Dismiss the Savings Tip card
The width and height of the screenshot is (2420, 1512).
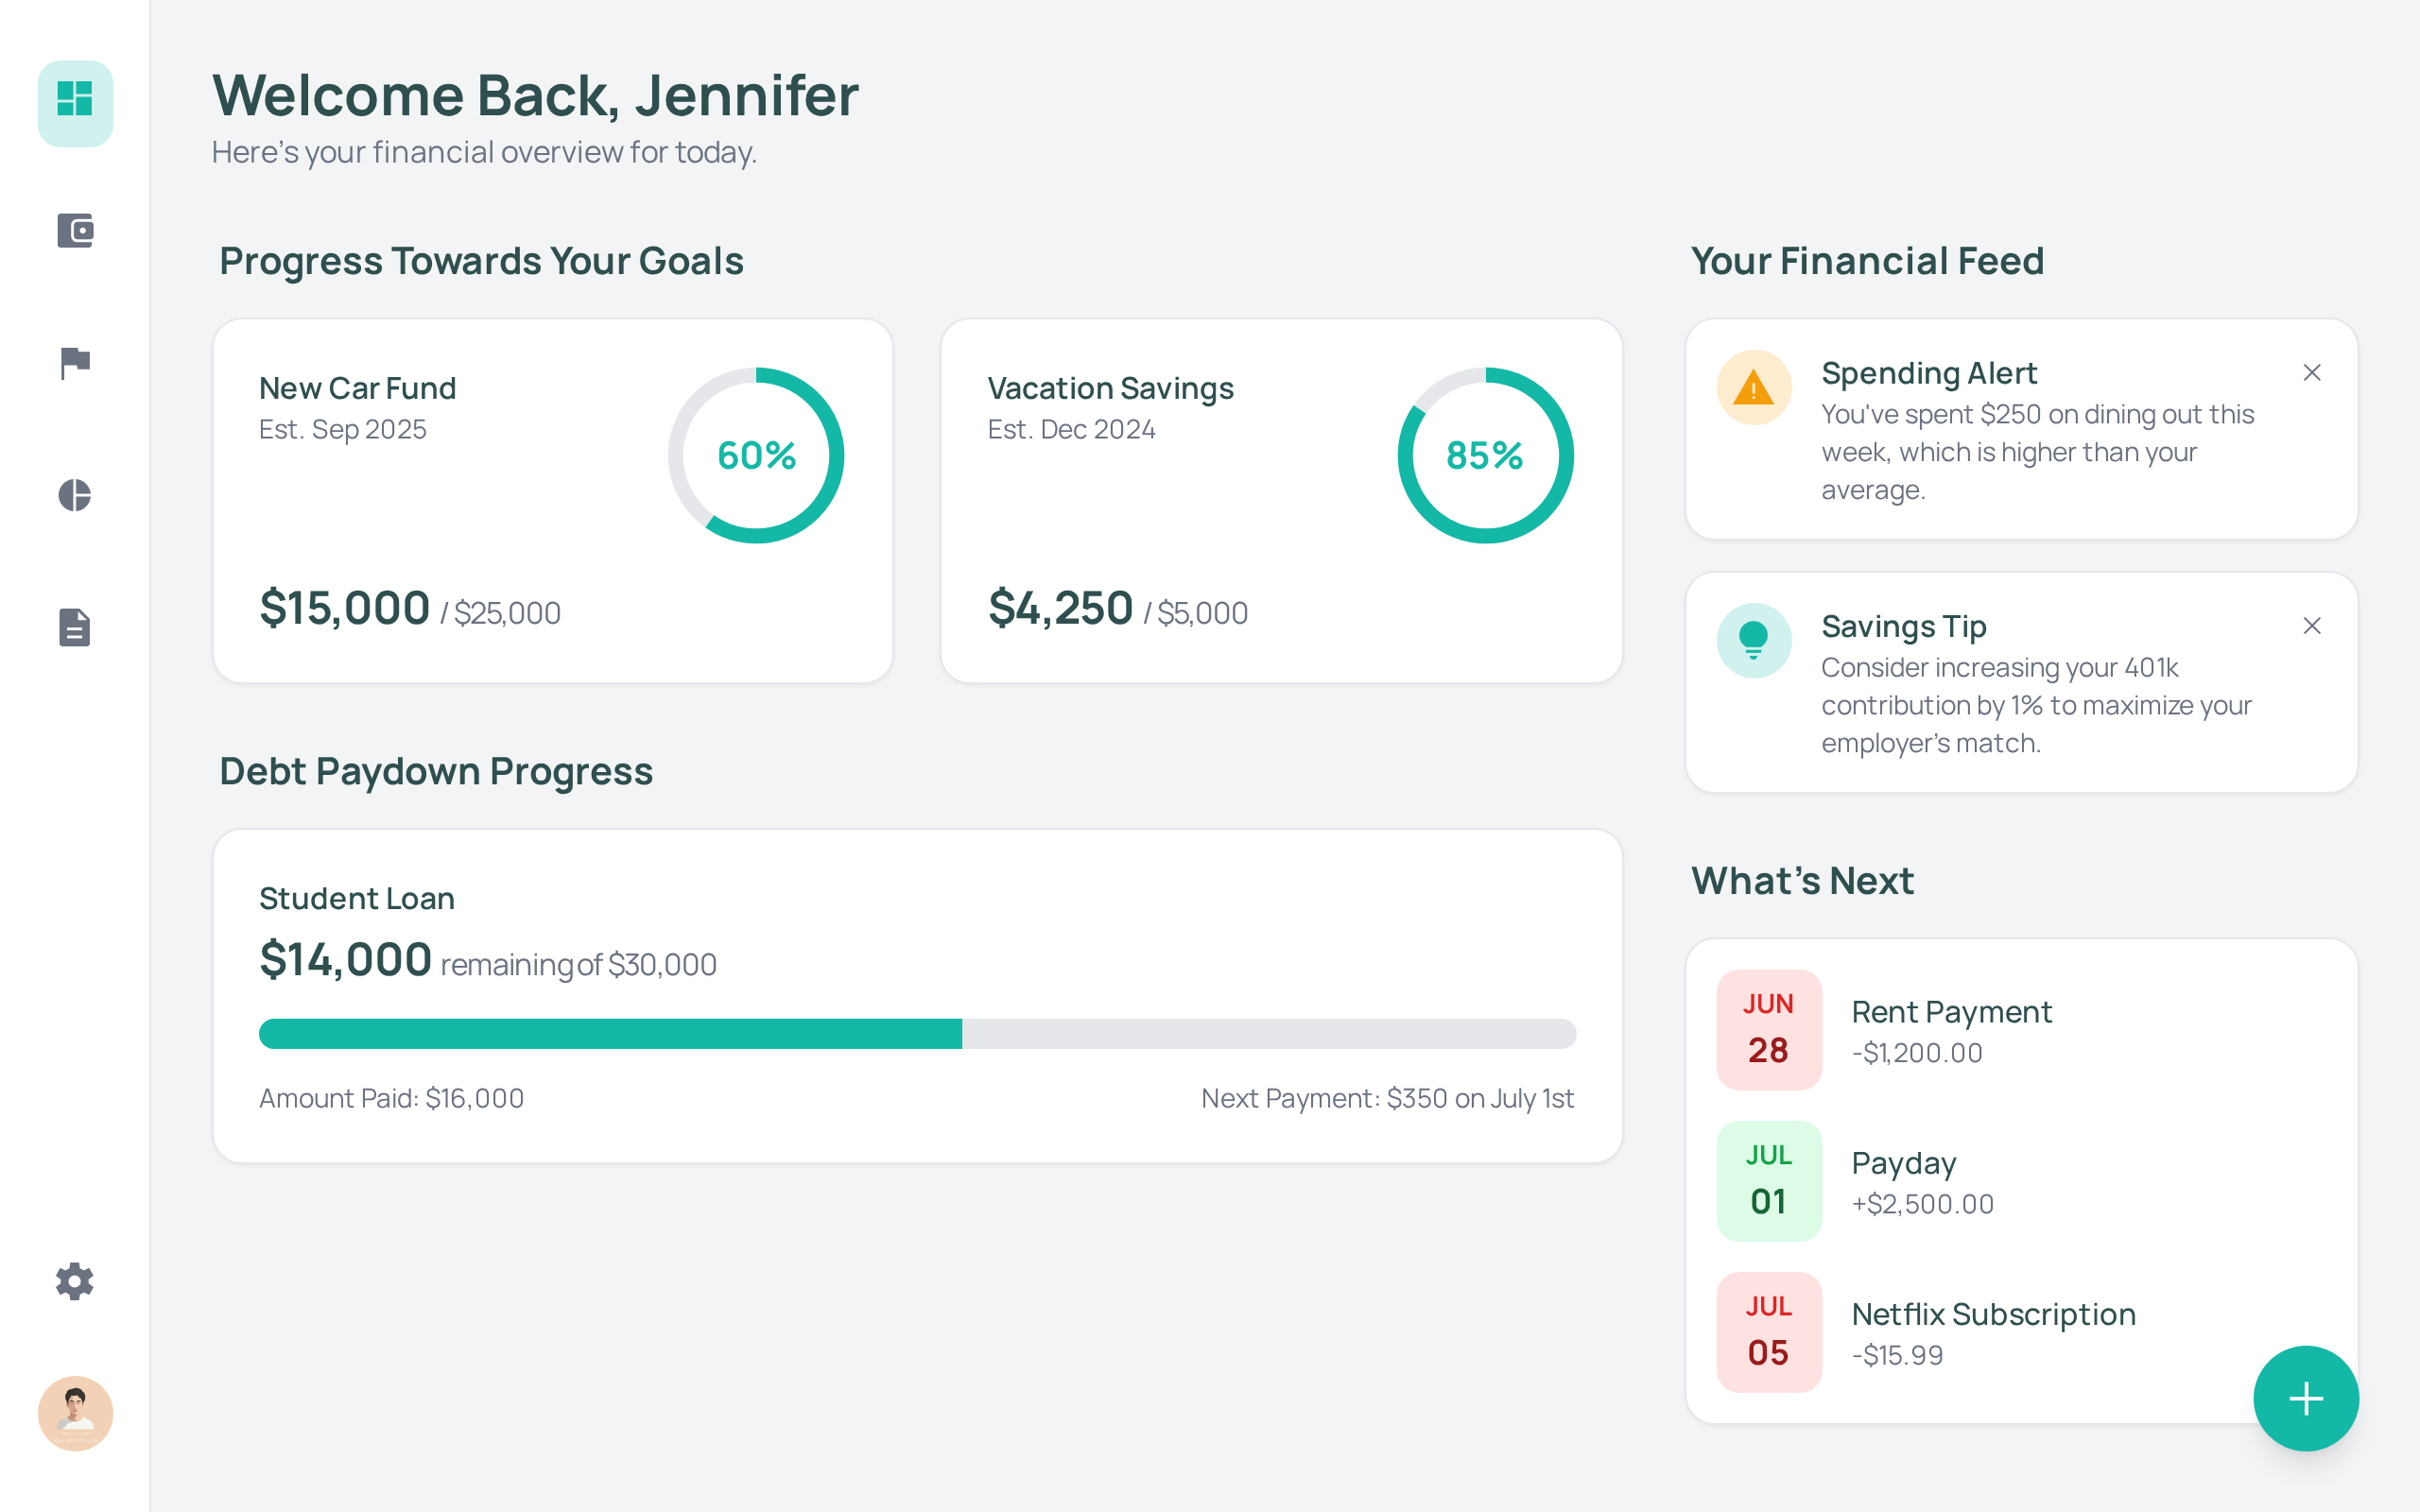click(x=2311, y=626)
